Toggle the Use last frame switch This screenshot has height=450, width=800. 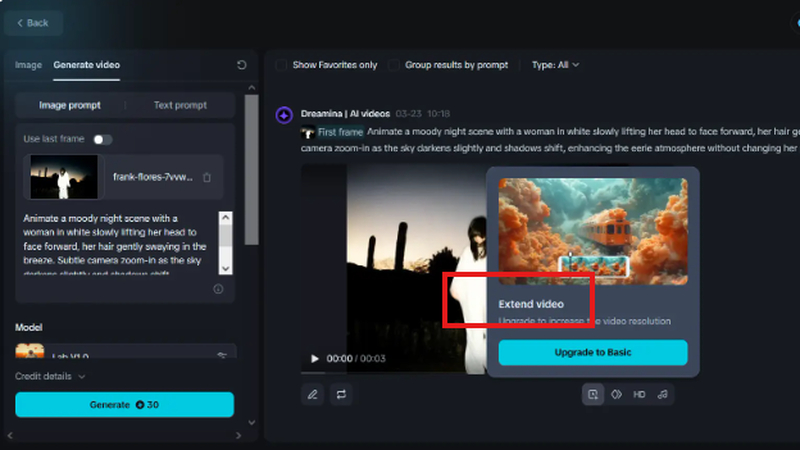103,139
